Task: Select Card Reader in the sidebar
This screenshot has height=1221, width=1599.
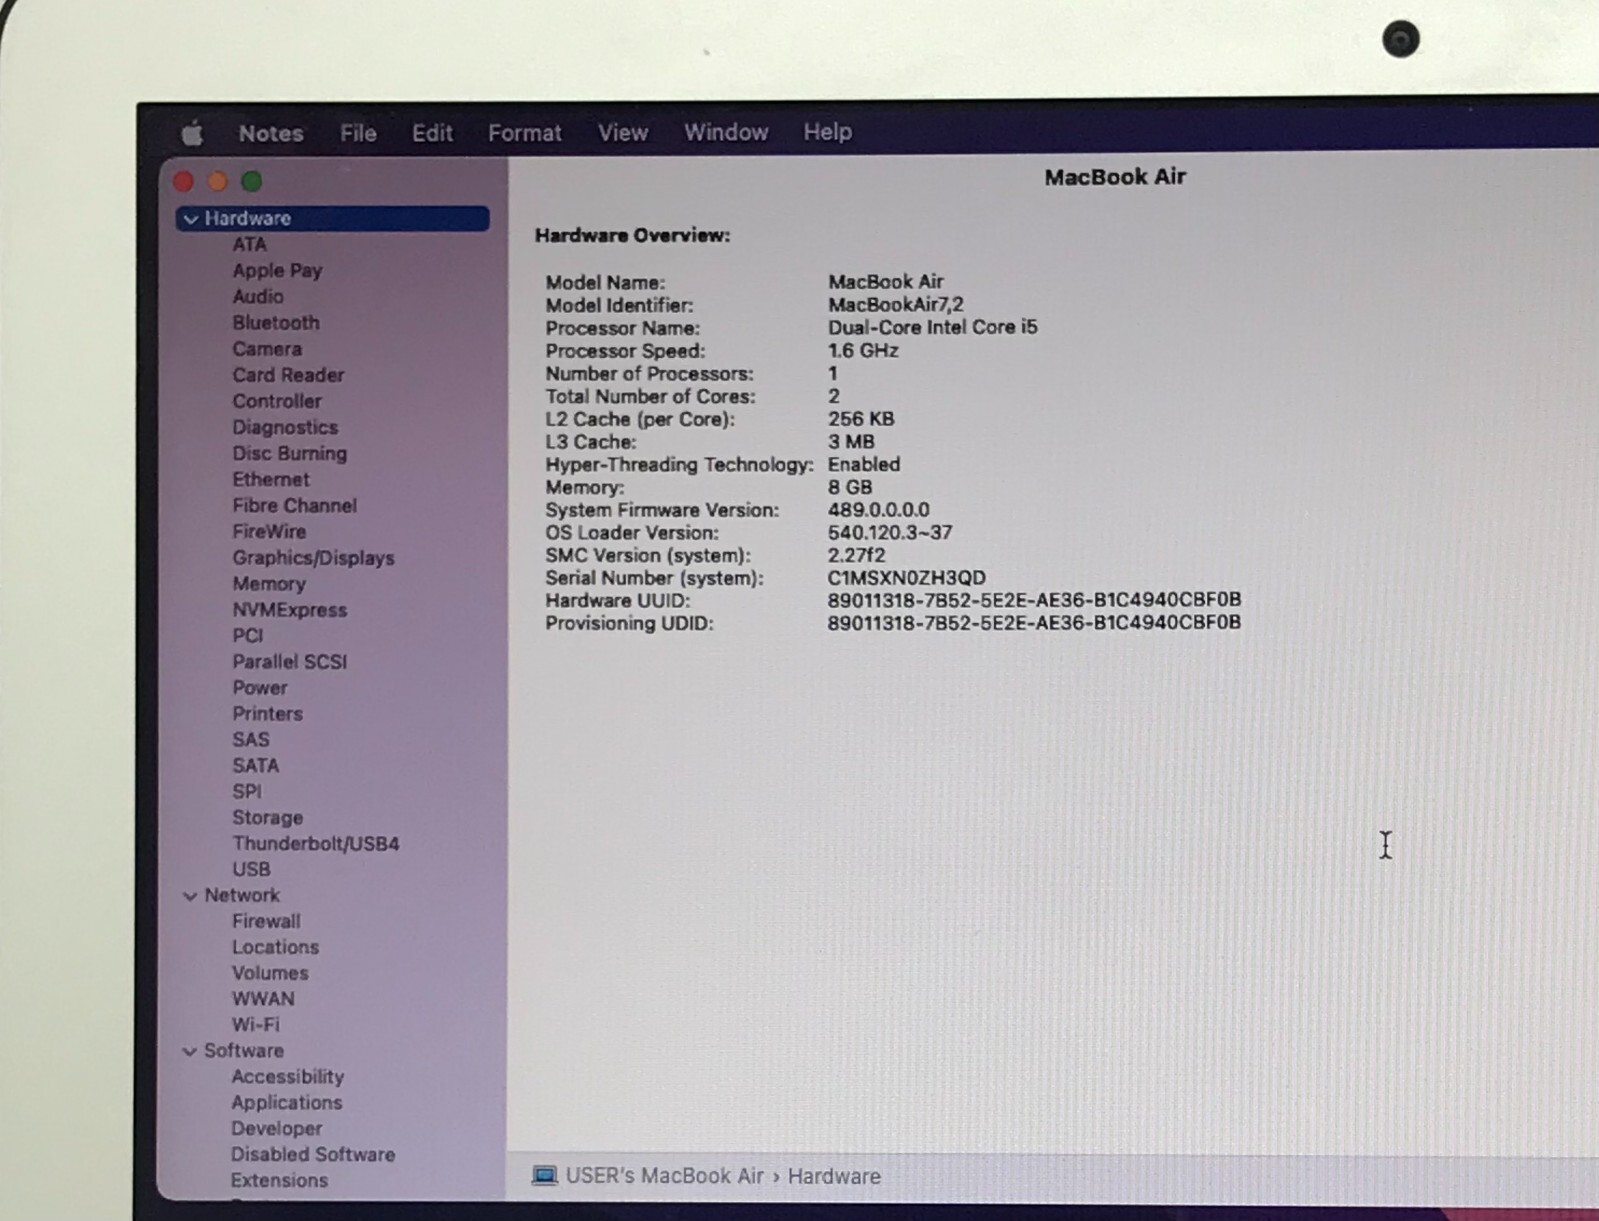Action: pos(288,375)
